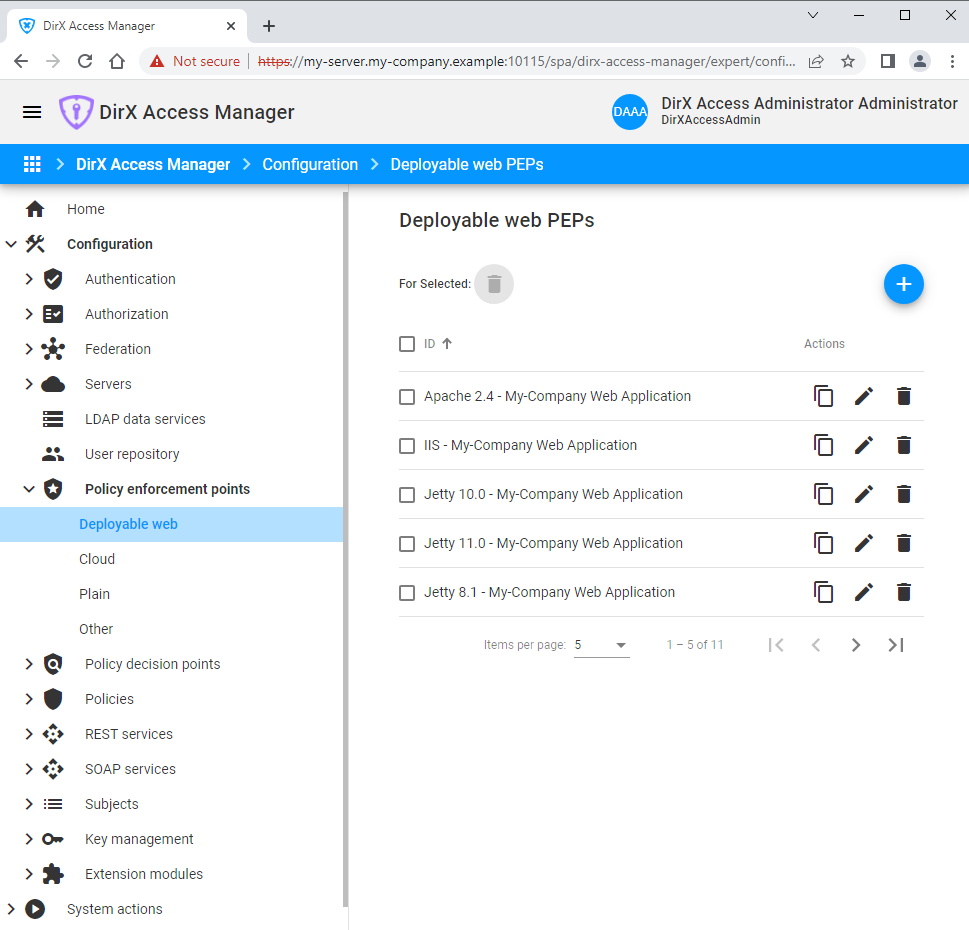Screen dimensions: 969x930
Task: Open the Items per page dropdown
Action: tap(601, 645)
